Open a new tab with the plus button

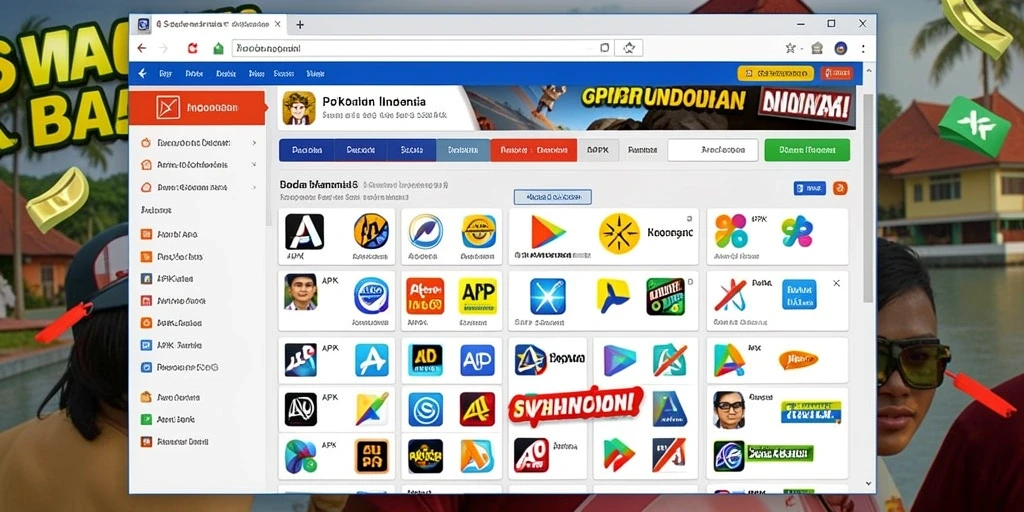point(300,24)
